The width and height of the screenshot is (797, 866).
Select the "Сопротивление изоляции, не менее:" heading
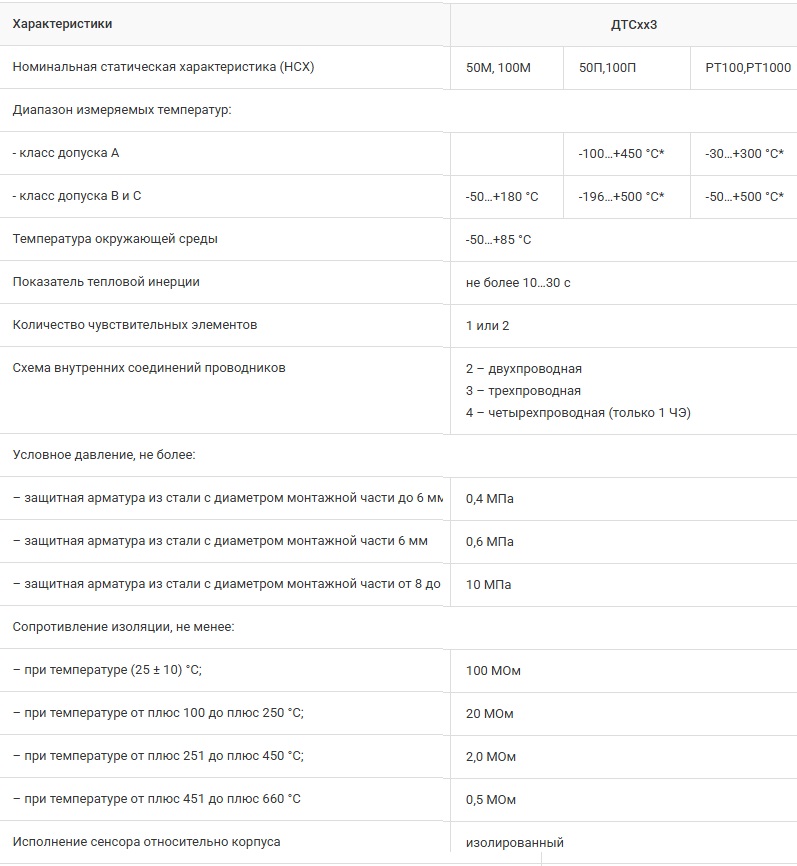pos(123,627)
